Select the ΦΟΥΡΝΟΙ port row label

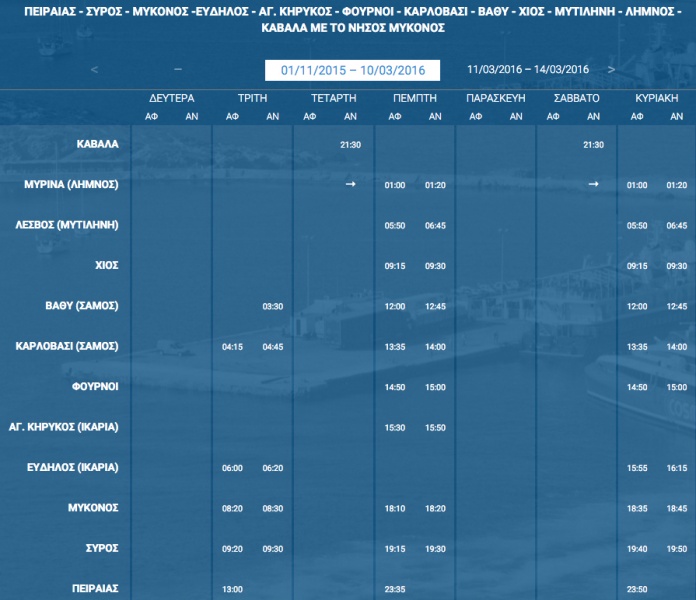pos(95,387)
